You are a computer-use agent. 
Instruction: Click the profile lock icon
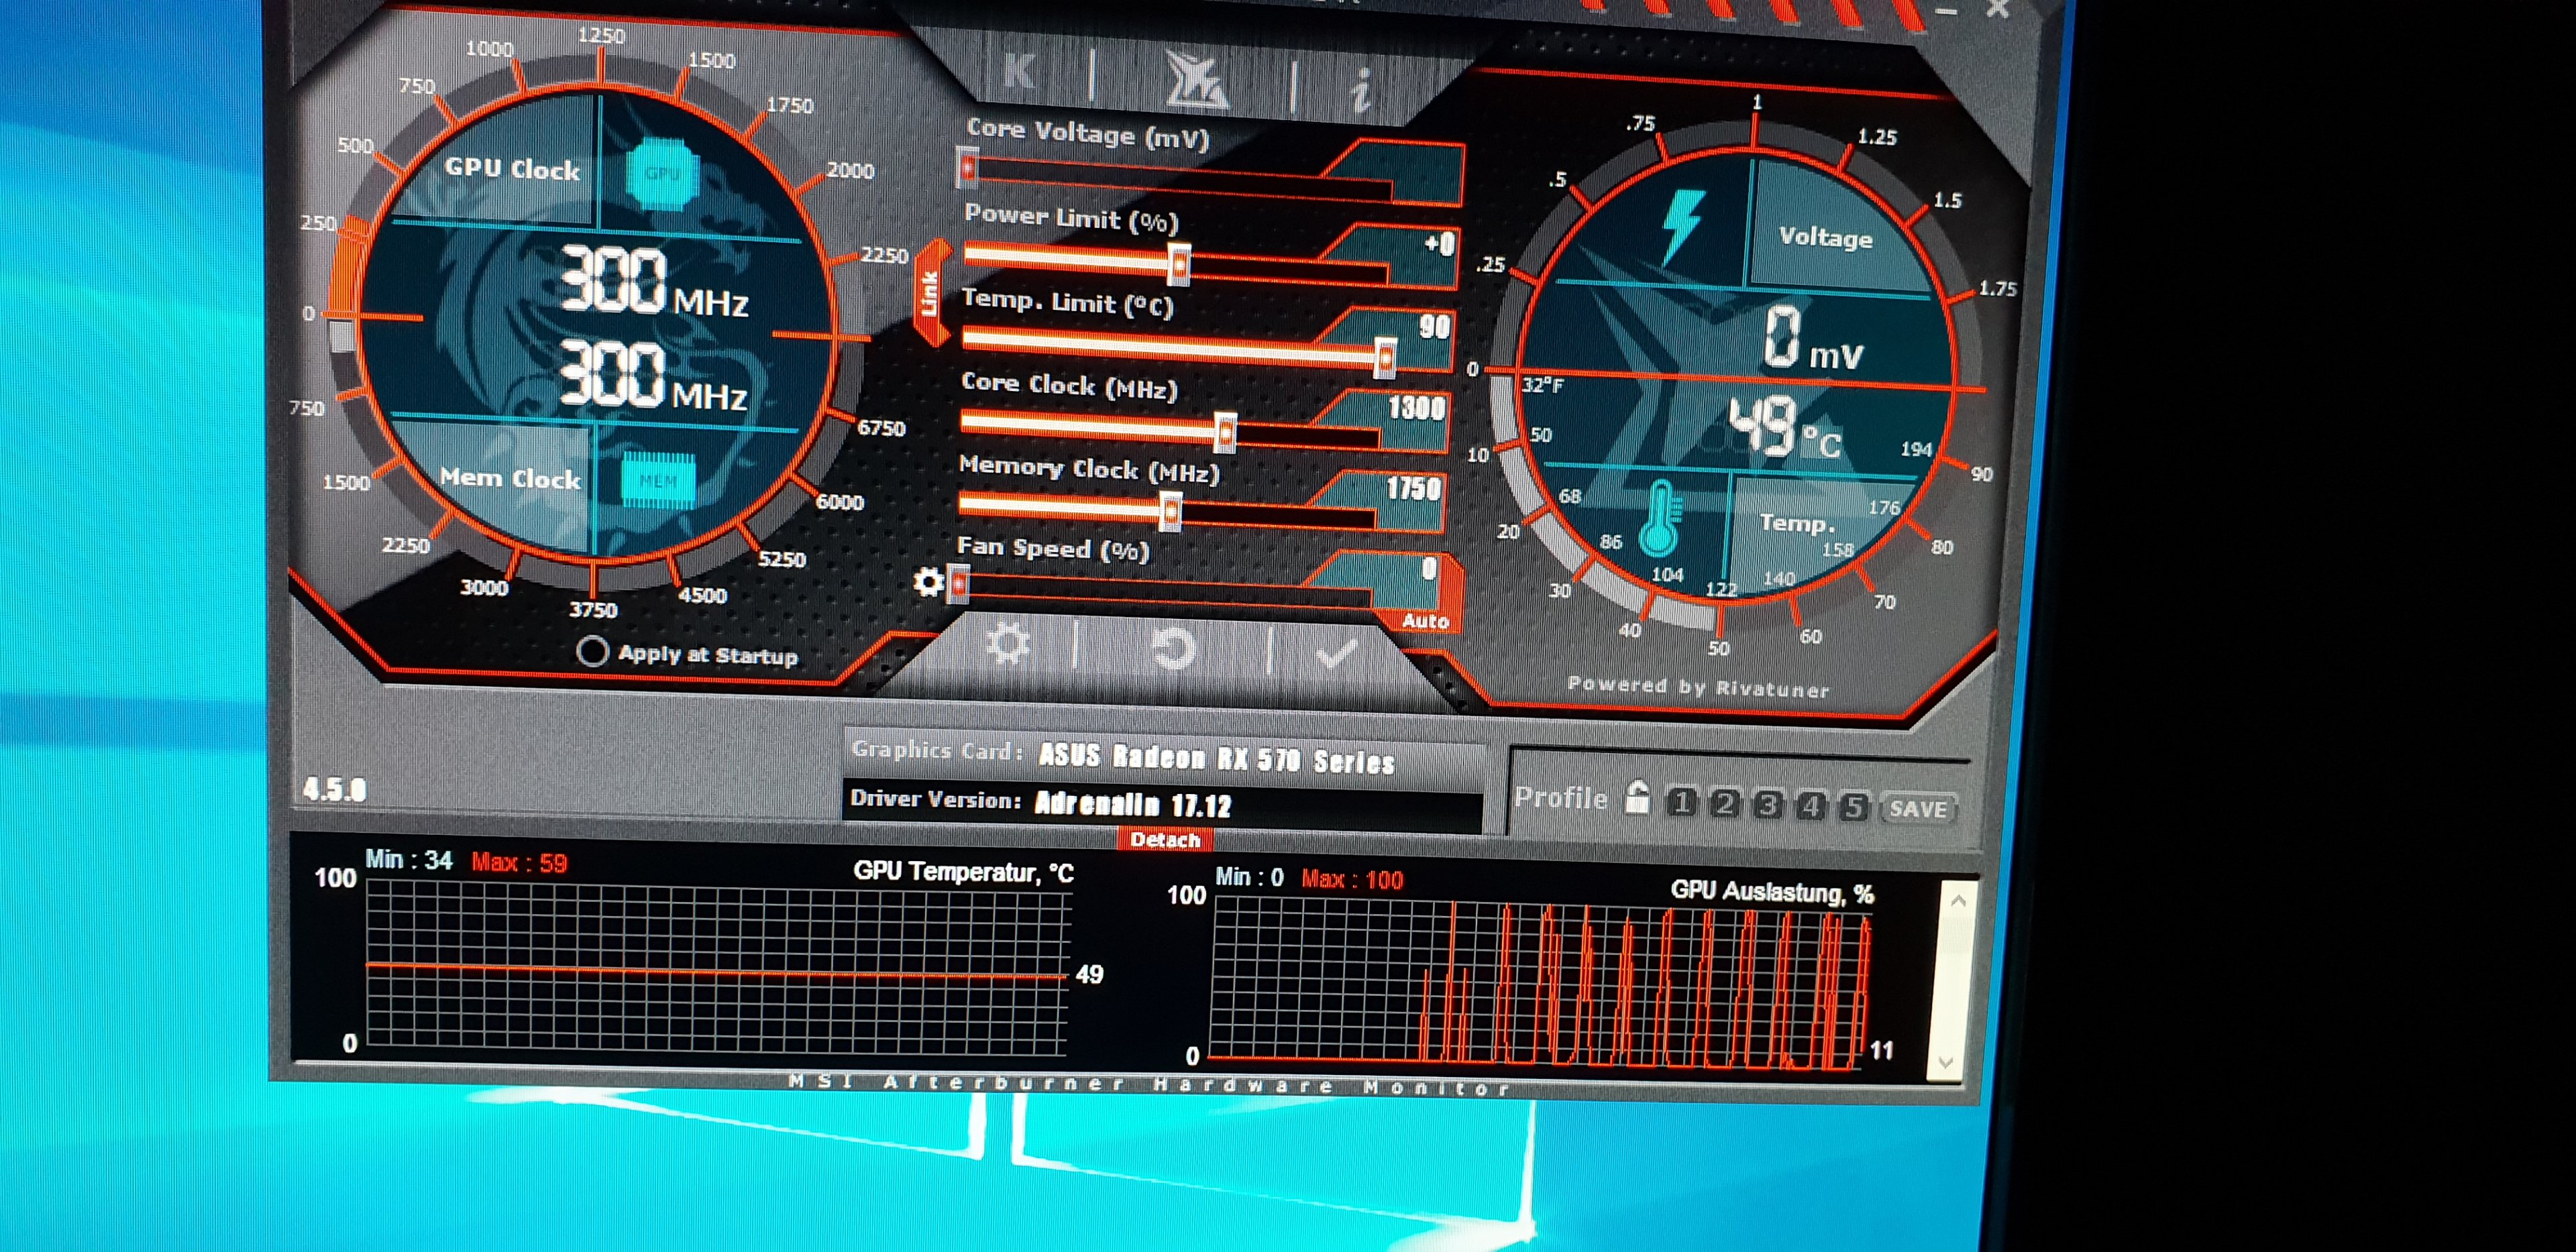tap(1637, 799)
